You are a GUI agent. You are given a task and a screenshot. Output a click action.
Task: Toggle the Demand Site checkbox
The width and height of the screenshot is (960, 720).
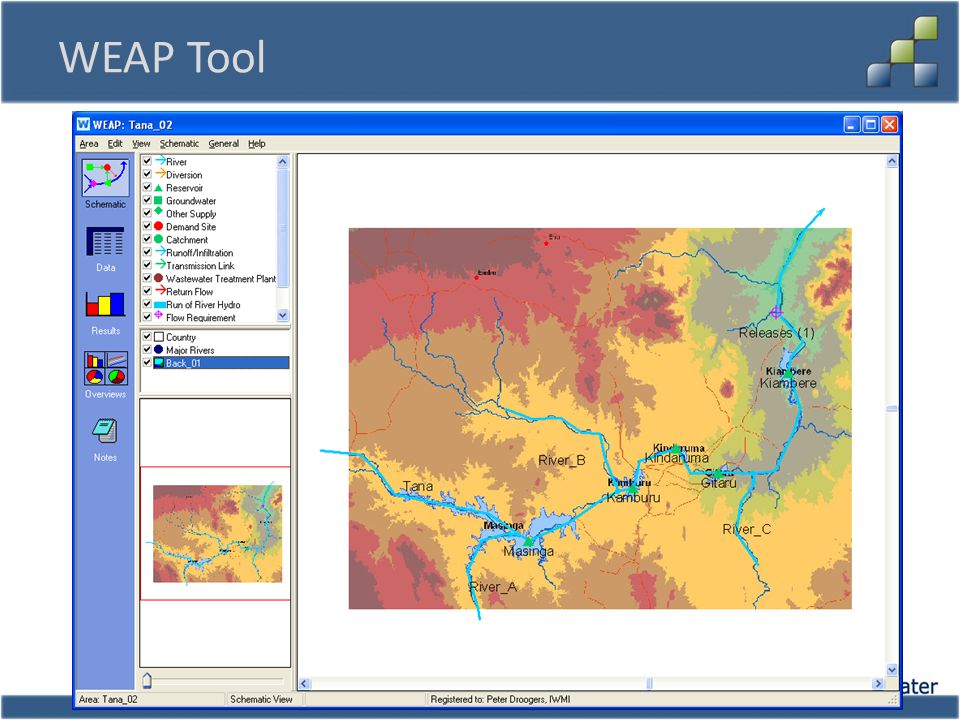[147, 227]
